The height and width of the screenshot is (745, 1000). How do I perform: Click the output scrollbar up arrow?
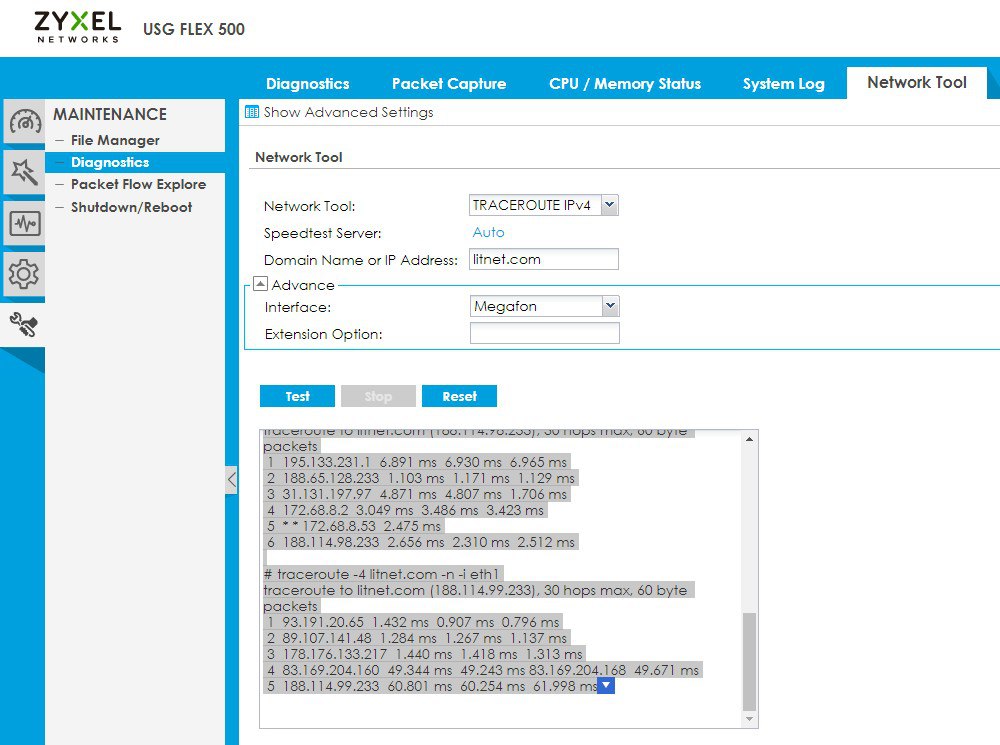pos(749,439)
